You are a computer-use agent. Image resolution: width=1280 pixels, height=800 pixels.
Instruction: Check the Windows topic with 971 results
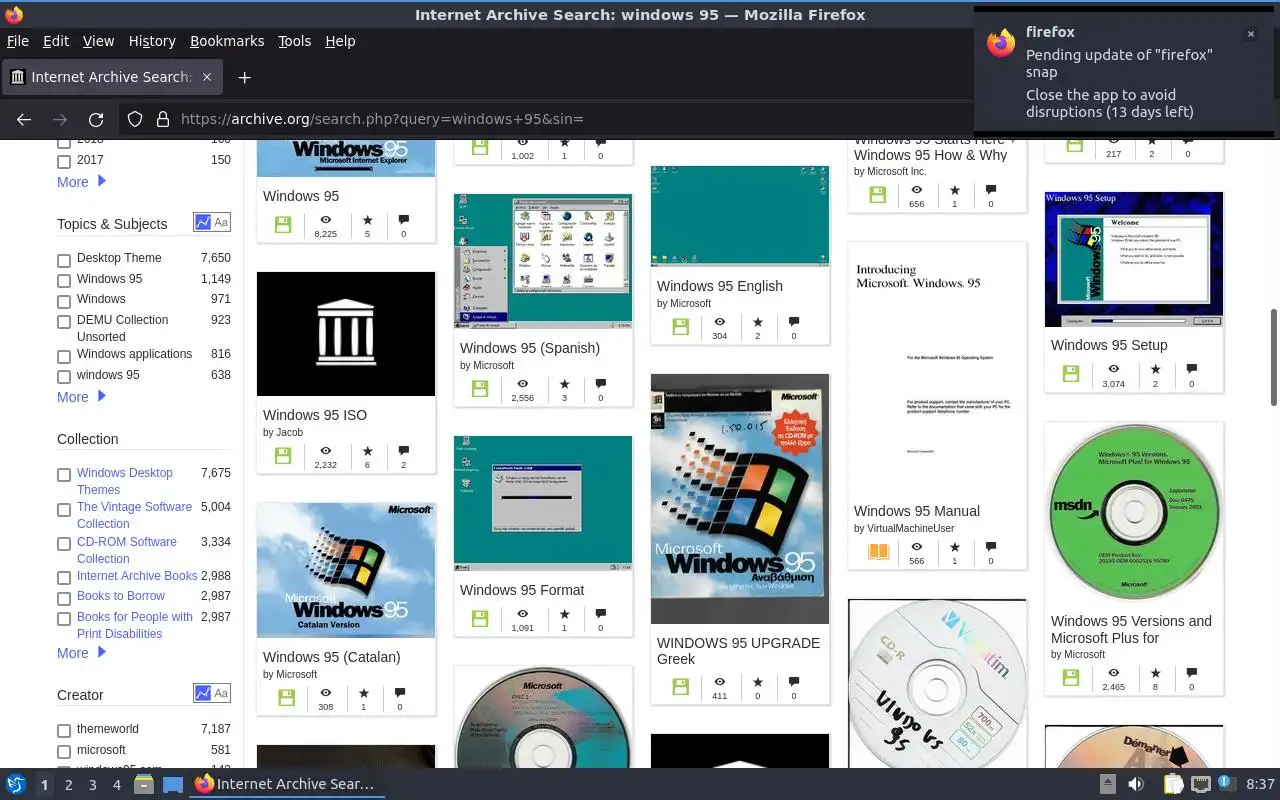[64, 301]
